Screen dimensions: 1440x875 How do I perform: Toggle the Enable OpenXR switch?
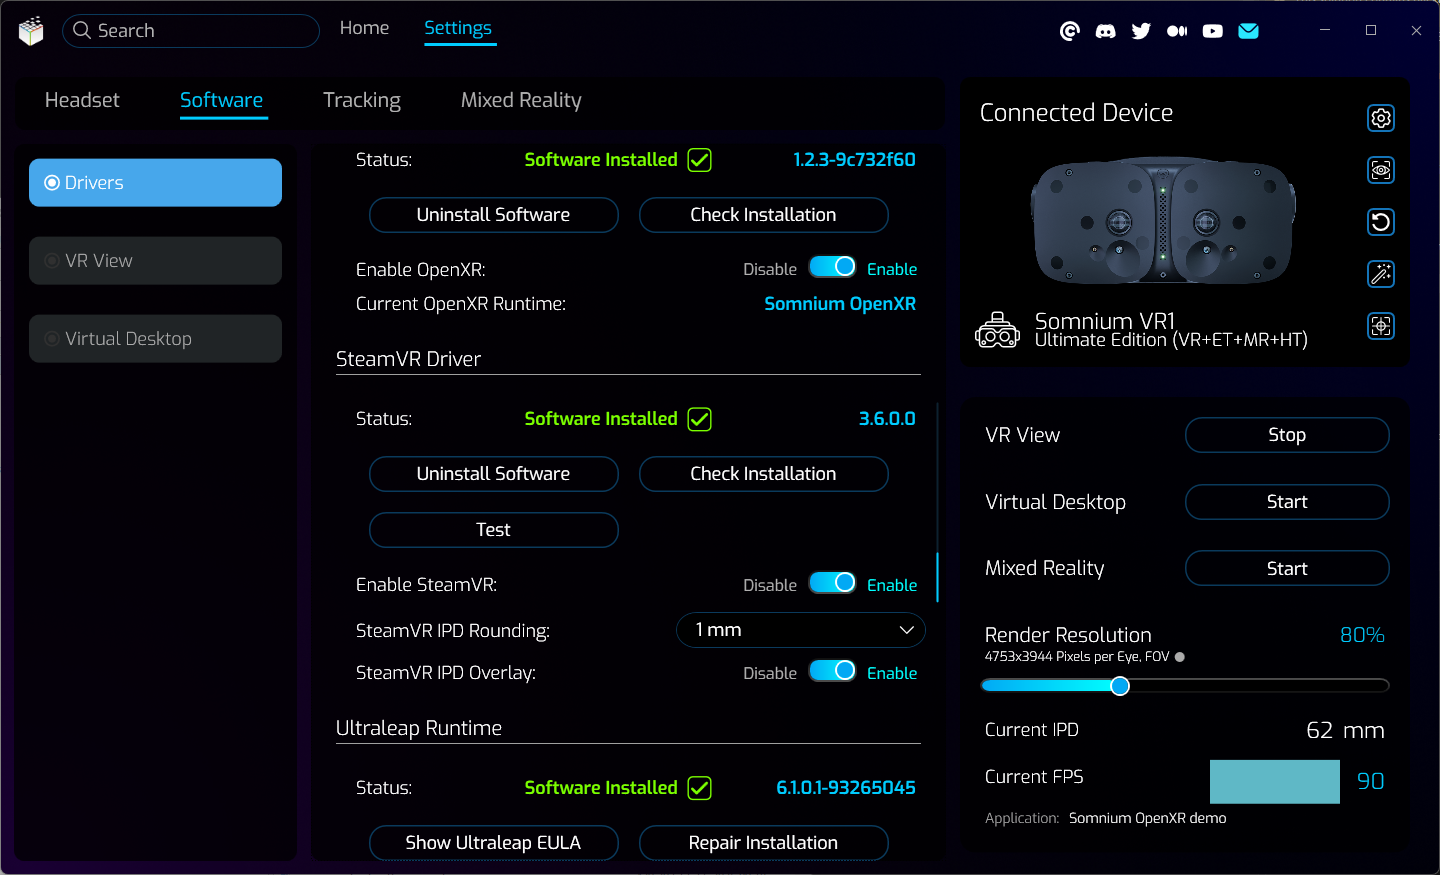832,267
